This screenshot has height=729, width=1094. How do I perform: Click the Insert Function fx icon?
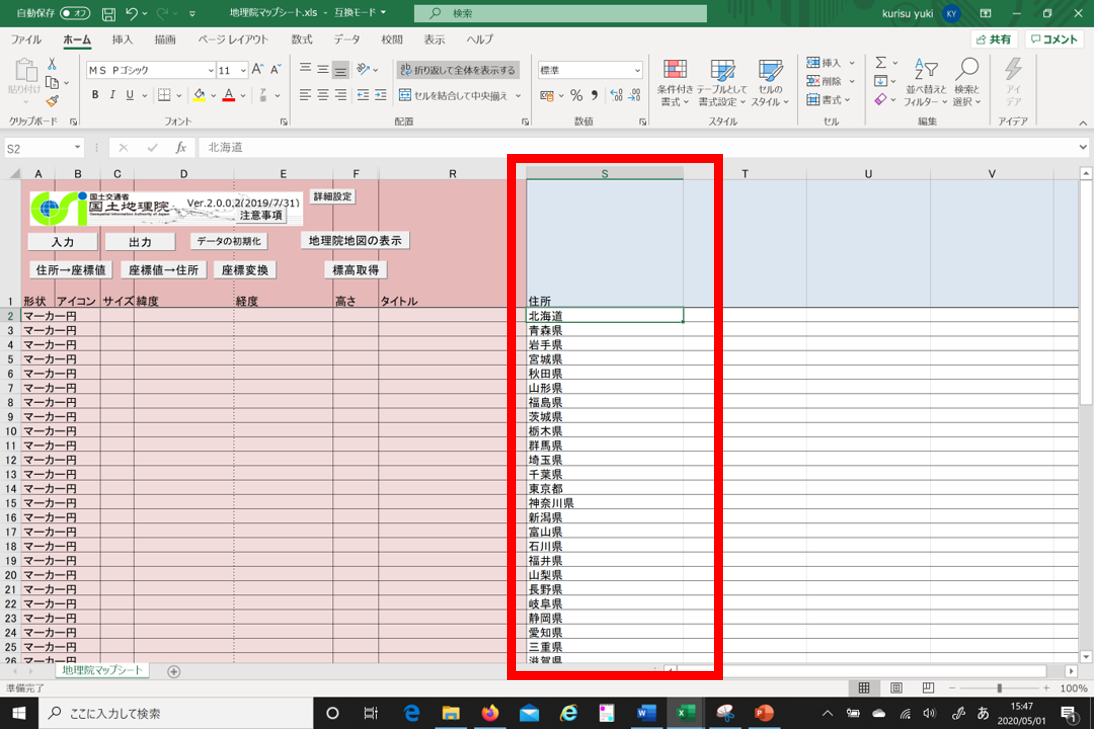point(181,148)
